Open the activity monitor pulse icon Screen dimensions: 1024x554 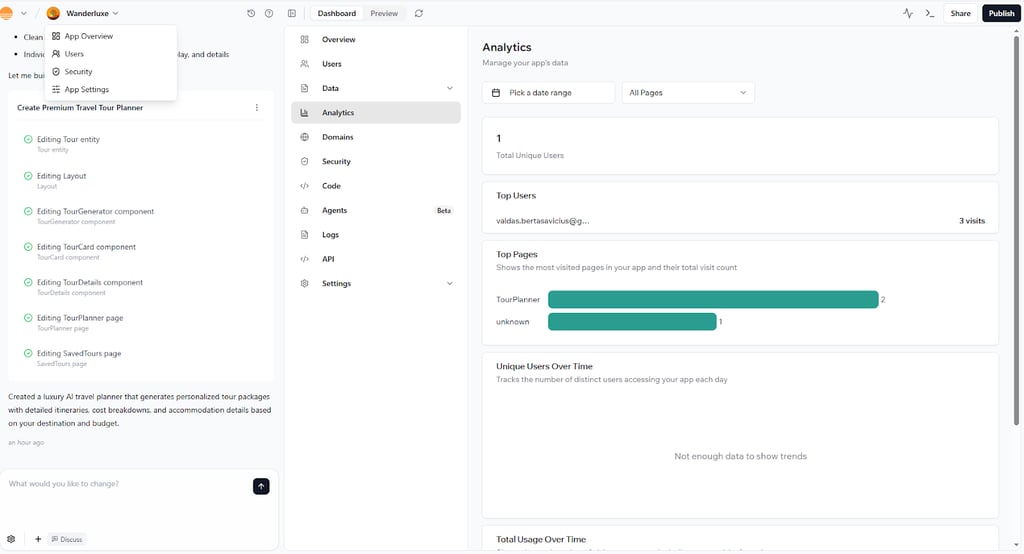pyautogui.click(x=908, y=13)
